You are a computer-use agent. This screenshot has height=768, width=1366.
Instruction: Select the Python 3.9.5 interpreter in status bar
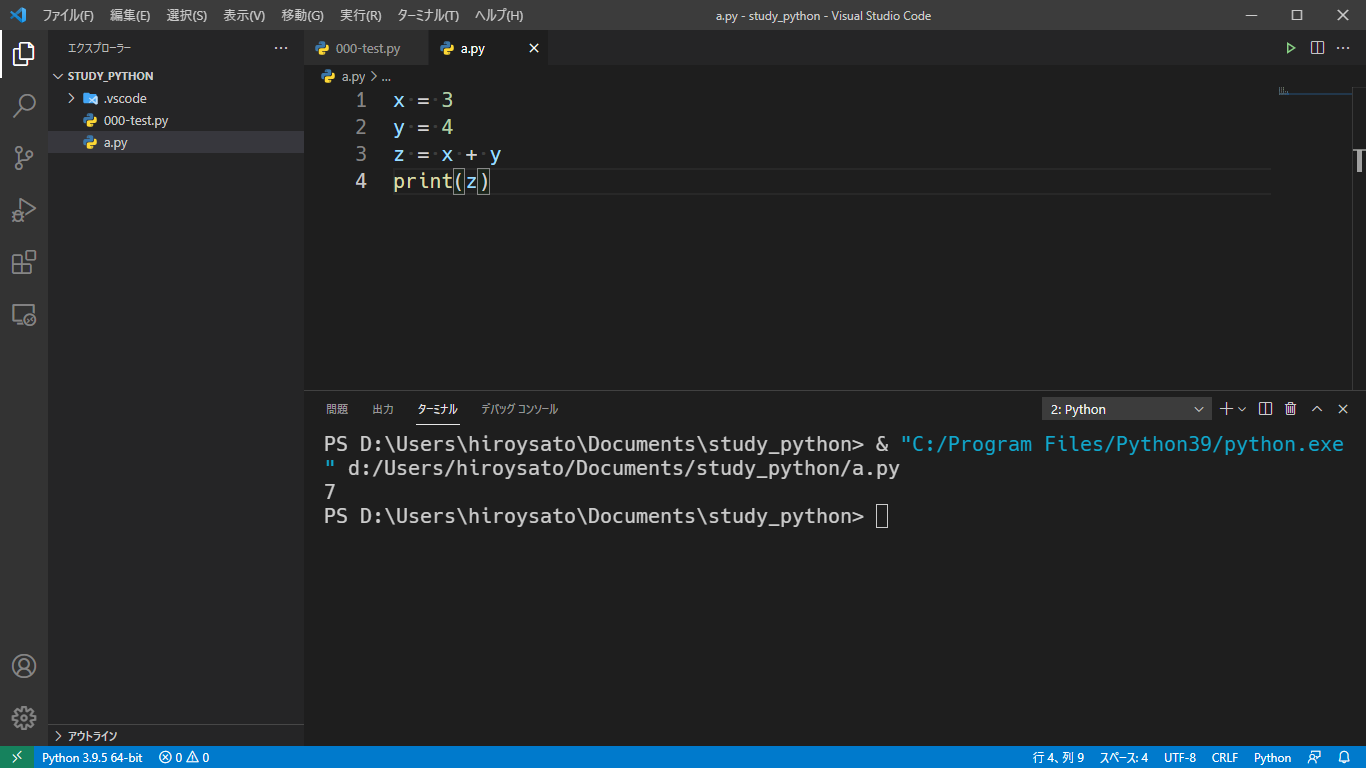92,757
